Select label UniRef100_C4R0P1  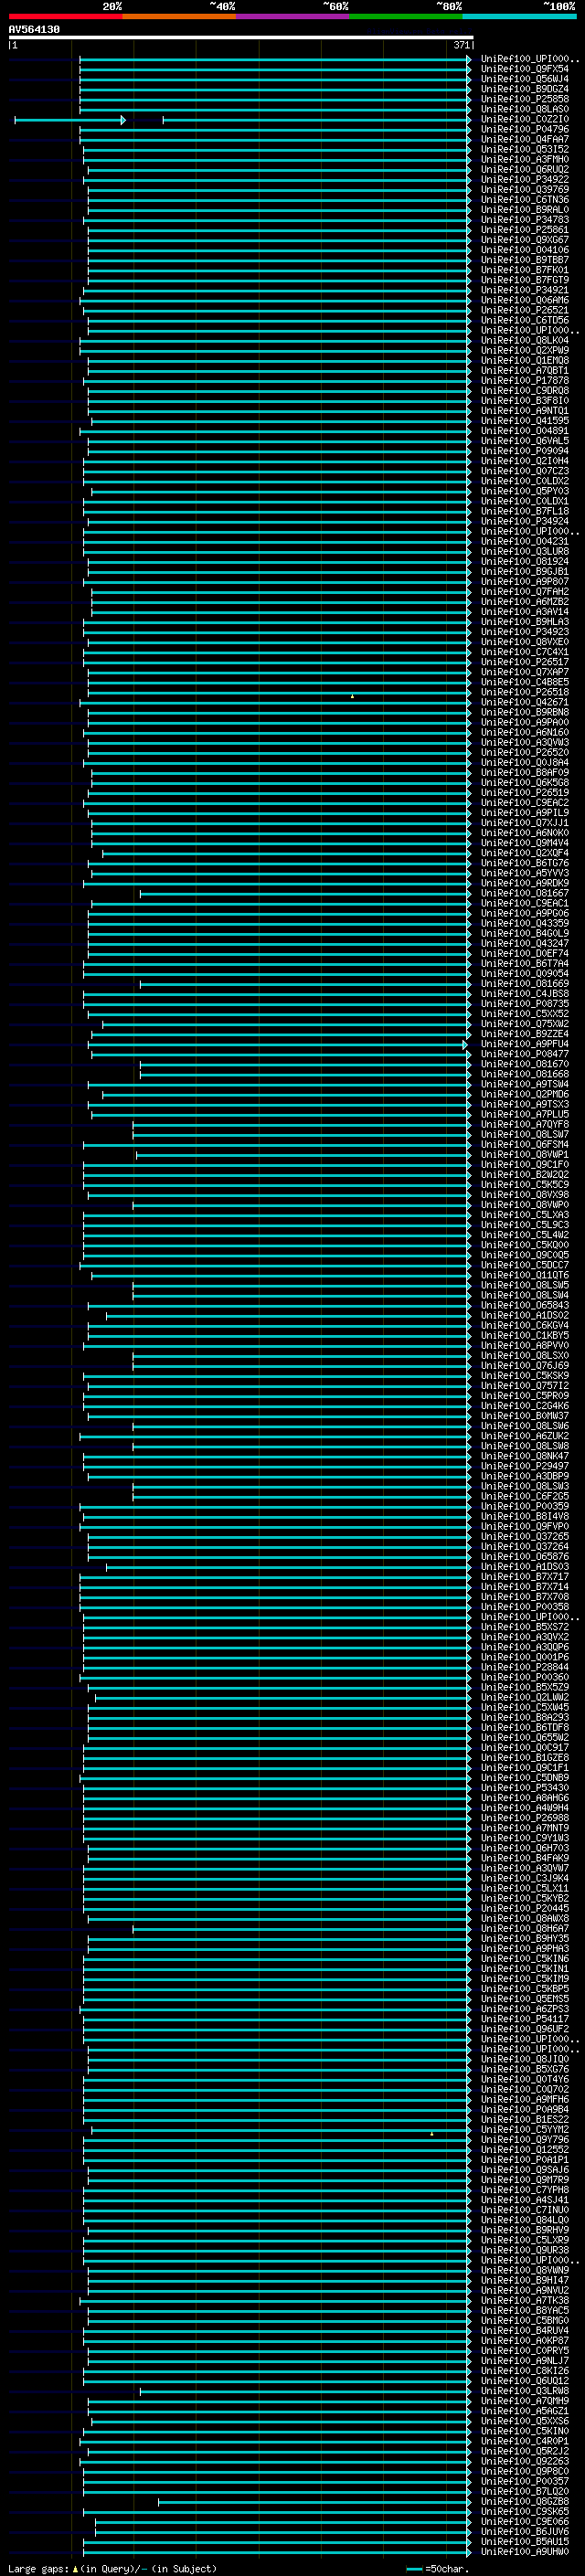click(x=525, y=2441)
